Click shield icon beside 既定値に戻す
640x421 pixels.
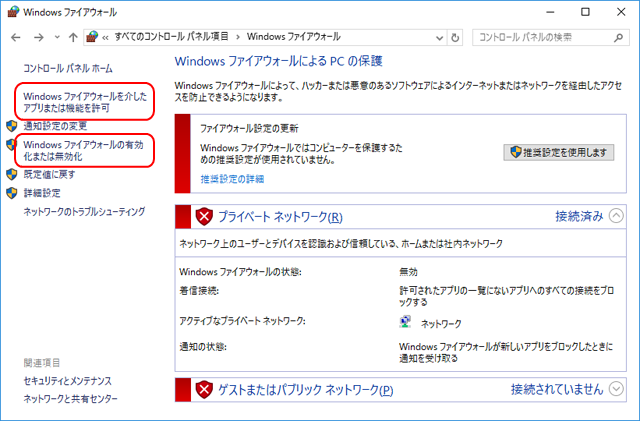tap(11, 174)
